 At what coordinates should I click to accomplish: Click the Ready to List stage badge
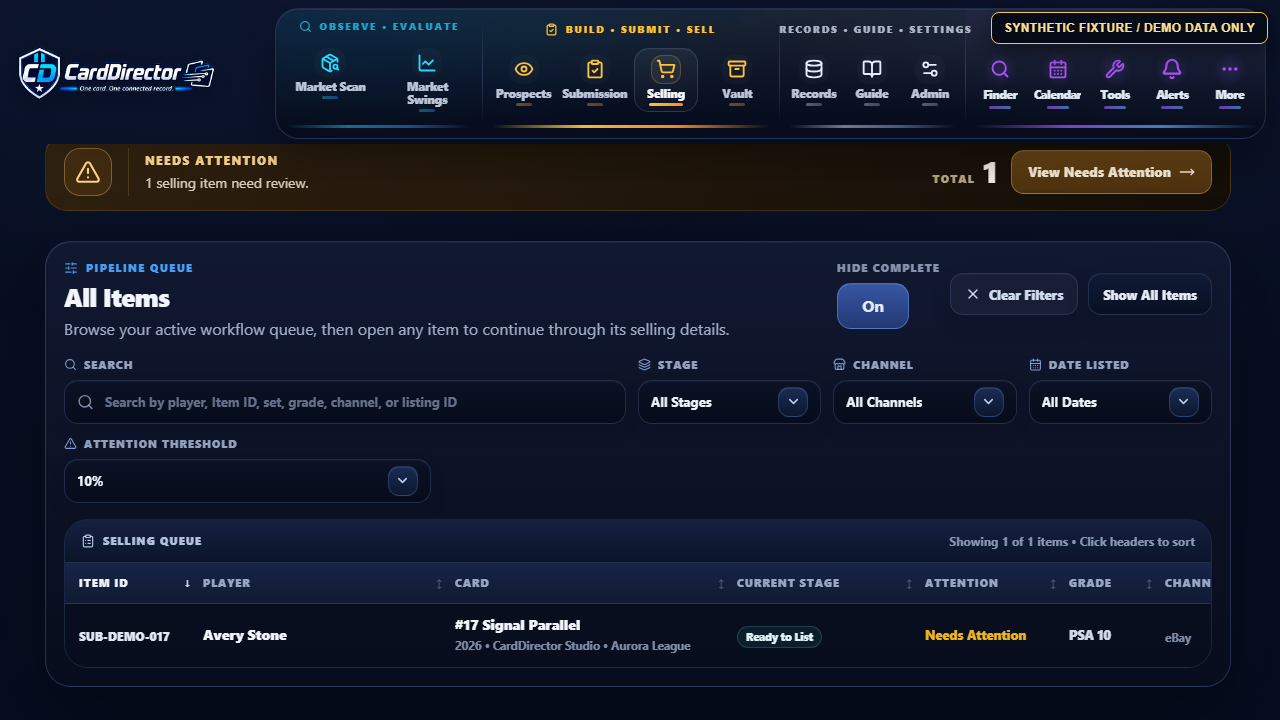tap(779, 637)
